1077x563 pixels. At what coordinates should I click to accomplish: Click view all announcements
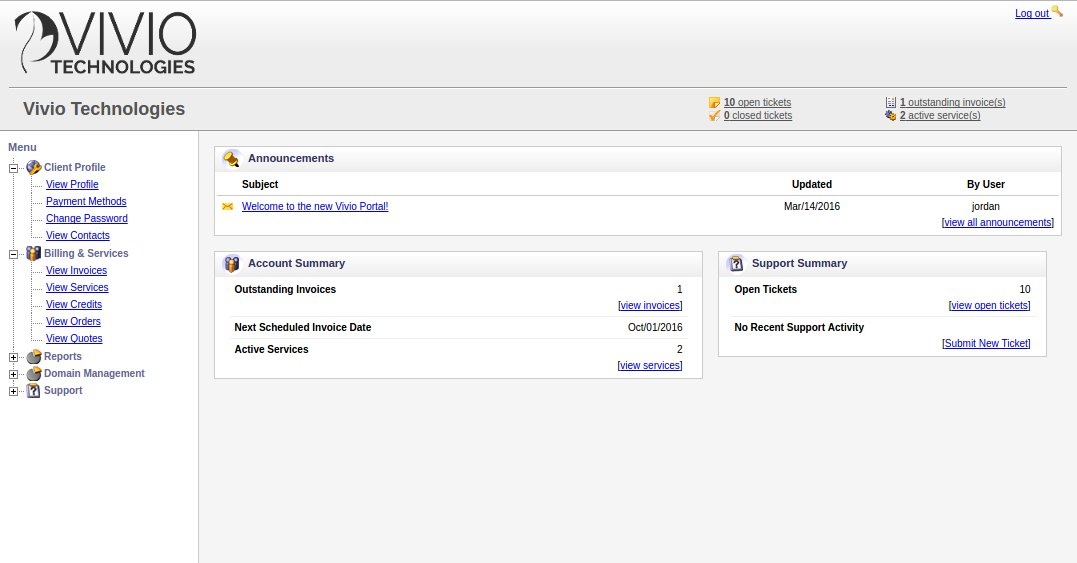tap(997, 222)
